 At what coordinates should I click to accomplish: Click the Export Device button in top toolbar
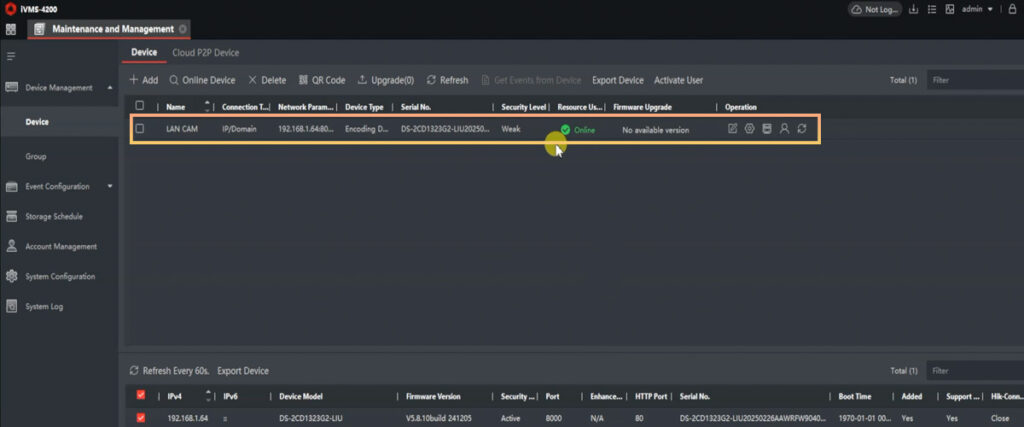click(x=617, y=80)
